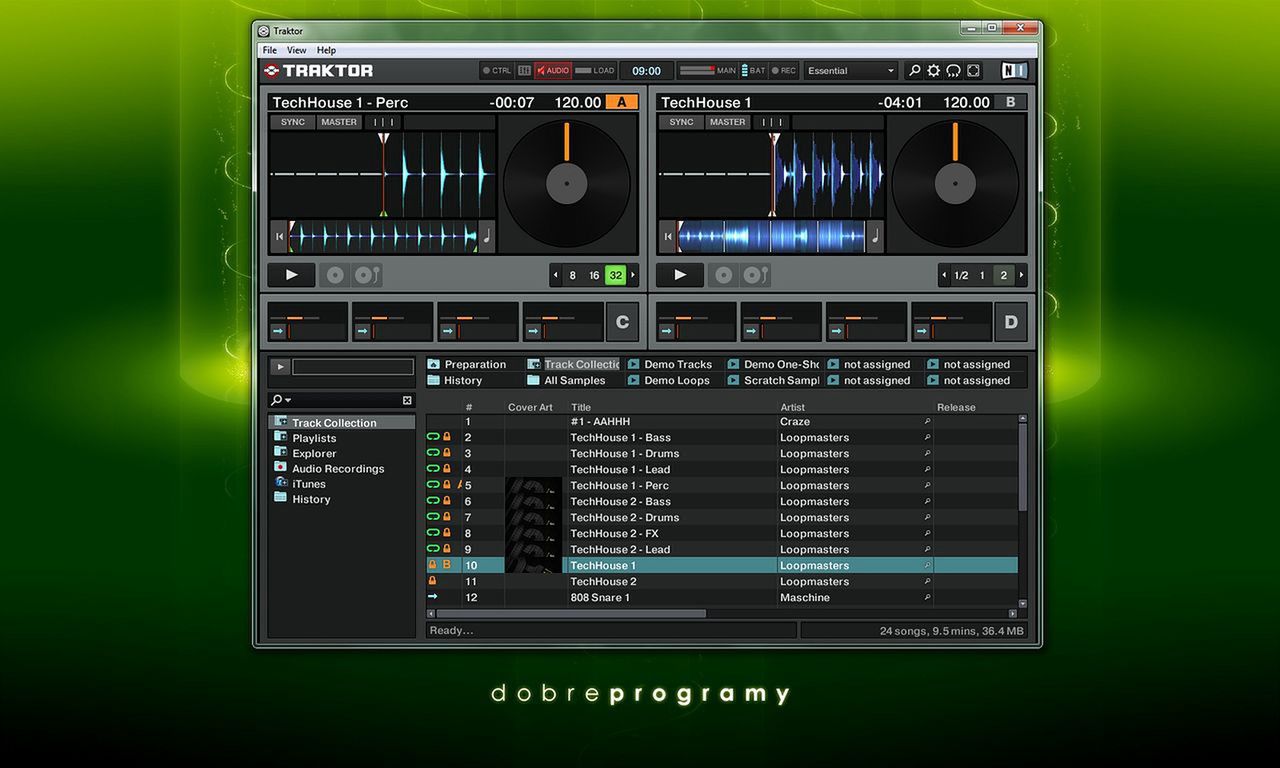The height and width of the screenshot is (768, 1280).
Task: Play Deck B
Action: coord(680,275)
